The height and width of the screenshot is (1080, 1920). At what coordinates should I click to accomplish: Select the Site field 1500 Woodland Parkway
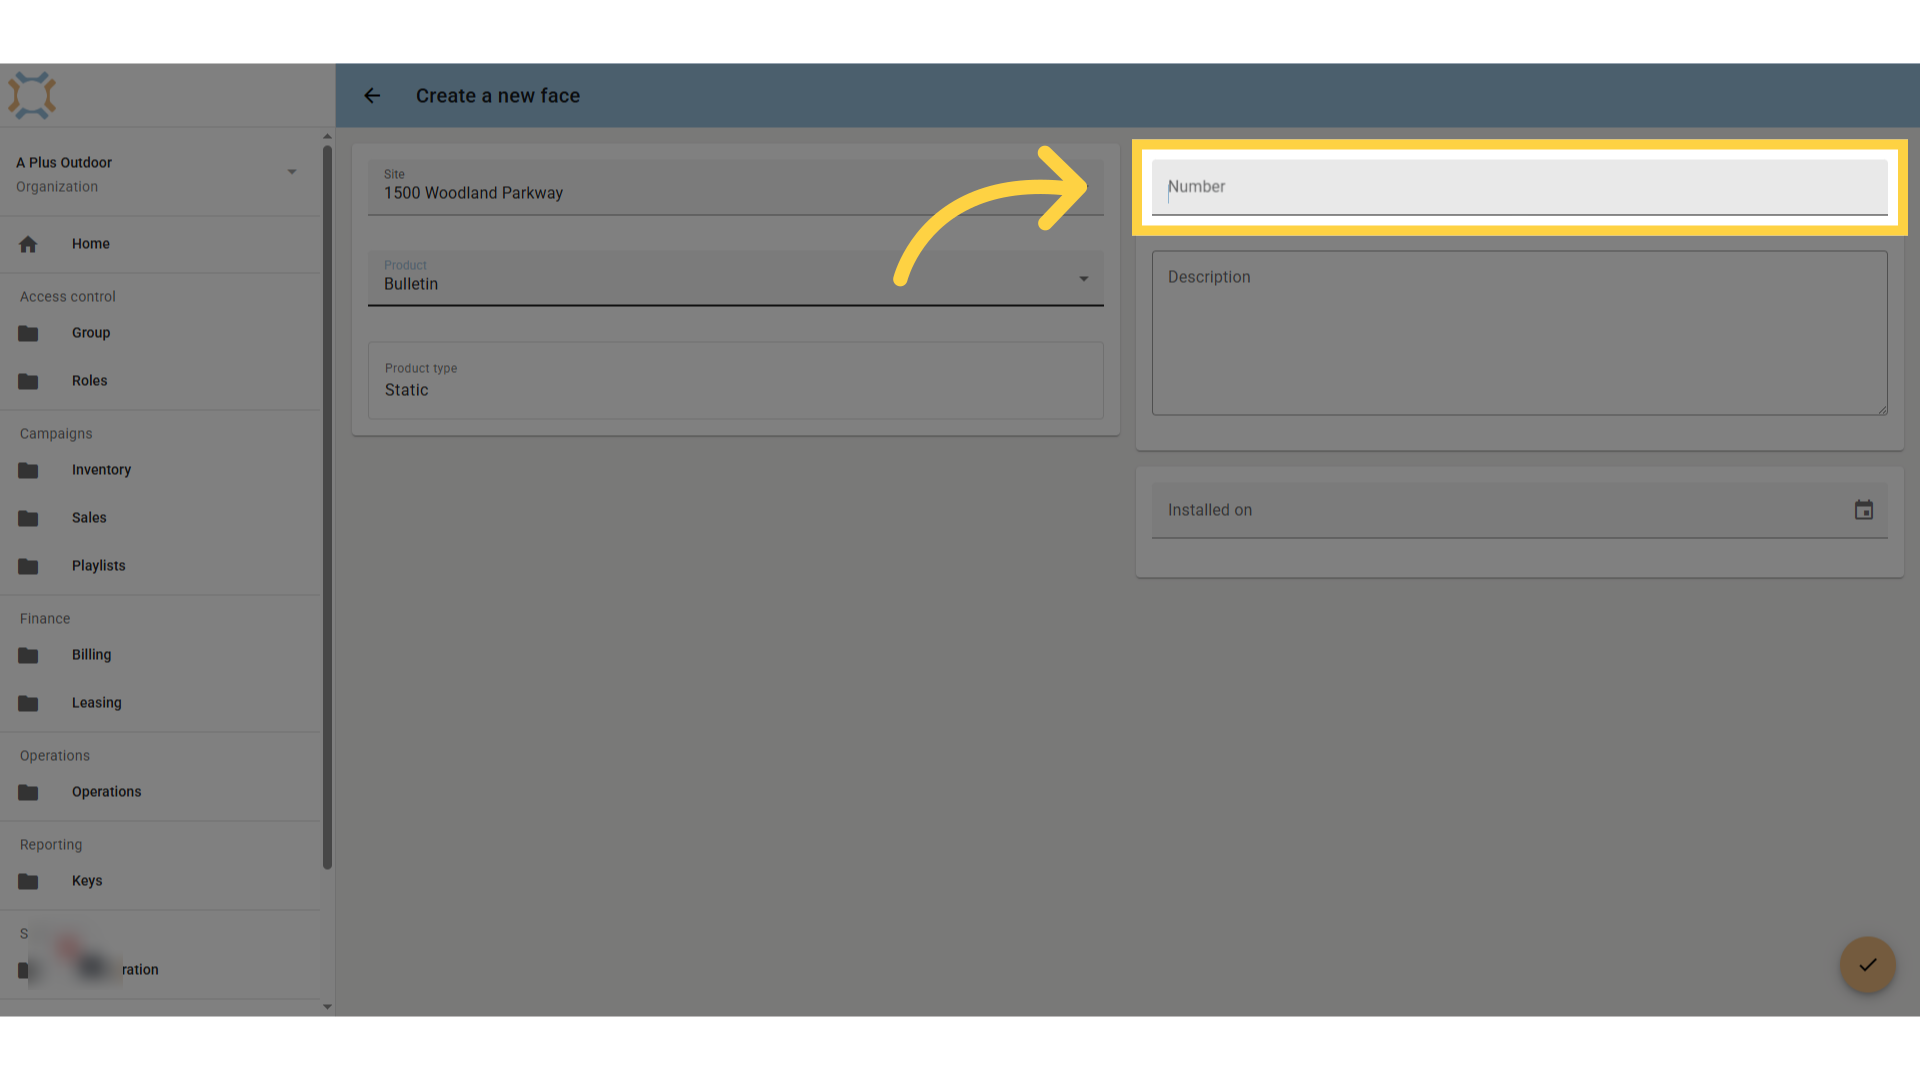tap(736, 187)
